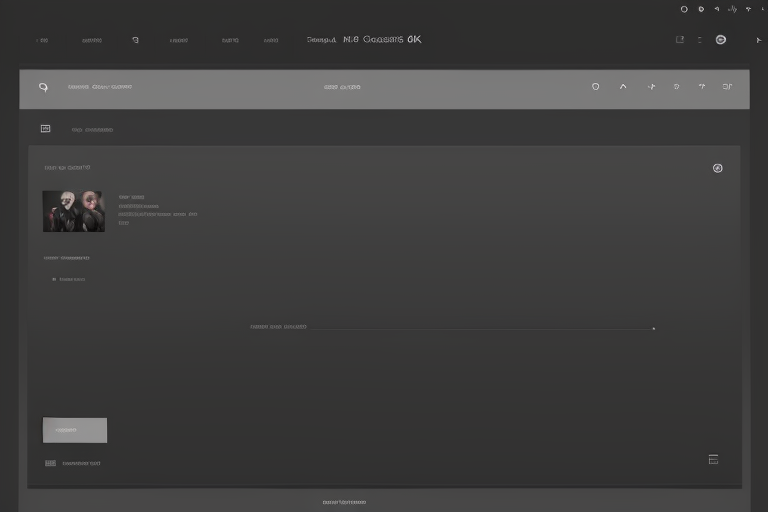Click the small square icon below gray toolbar
Viewport: 768px width, 512px height.
point(45,129)
